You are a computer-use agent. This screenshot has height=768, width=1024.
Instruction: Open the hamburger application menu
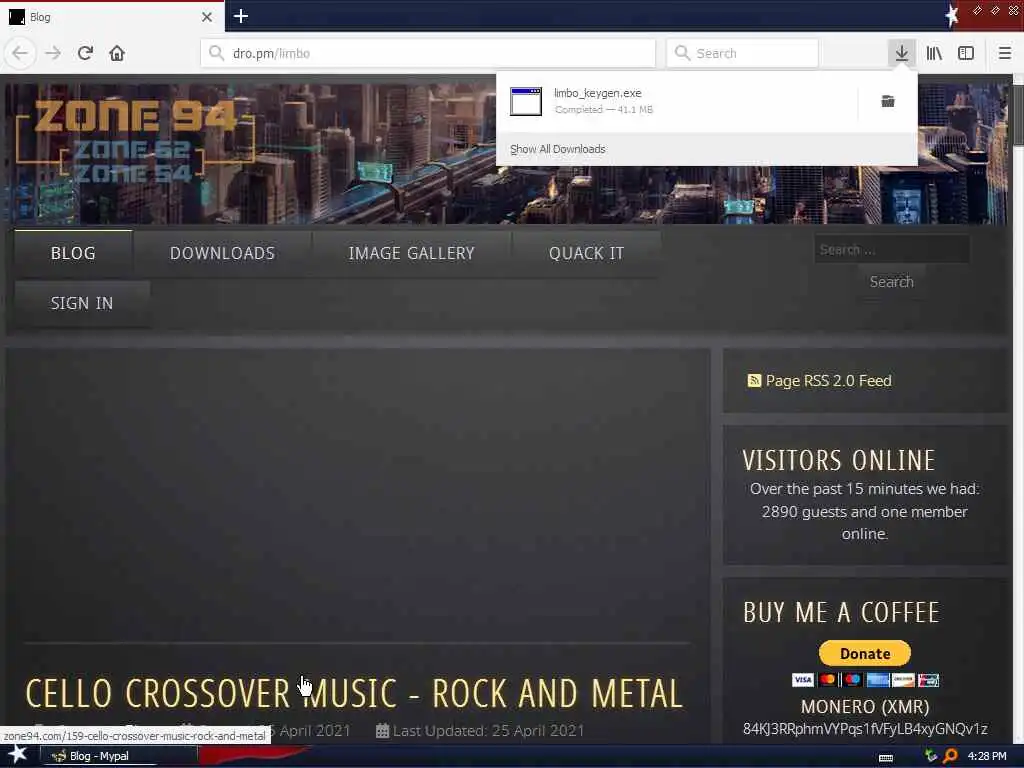coord(1004,53)
